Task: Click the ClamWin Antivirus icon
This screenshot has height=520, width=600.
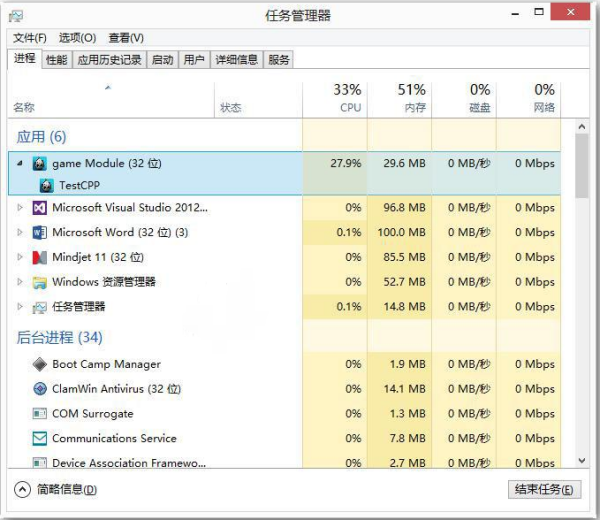Action: point(40,389)
